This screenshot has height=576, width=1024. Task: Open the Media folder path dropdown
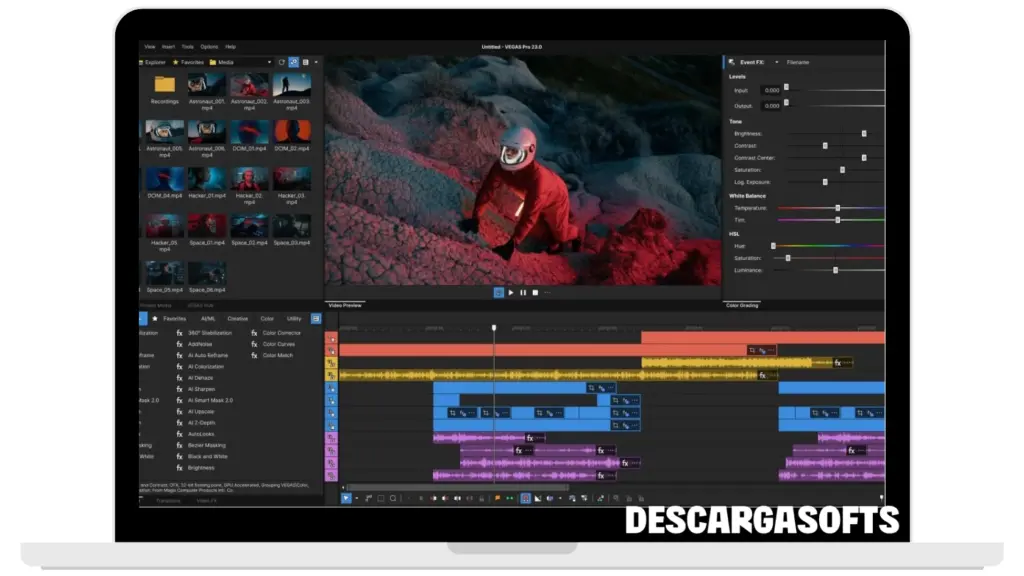[270, 62]
